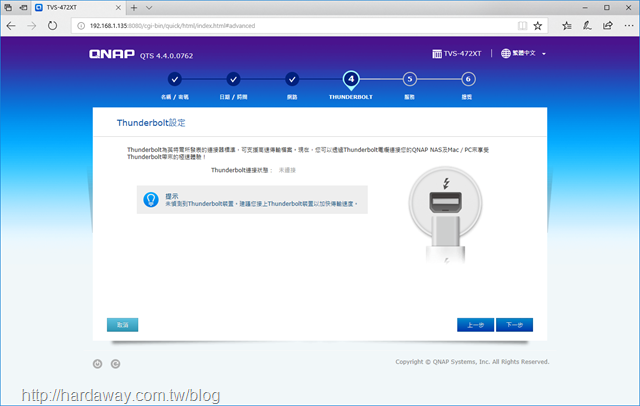This screenshot has height=406, width=640.
Task: Click the Thunderbolt設定 heading
Action: coord(151,123)
